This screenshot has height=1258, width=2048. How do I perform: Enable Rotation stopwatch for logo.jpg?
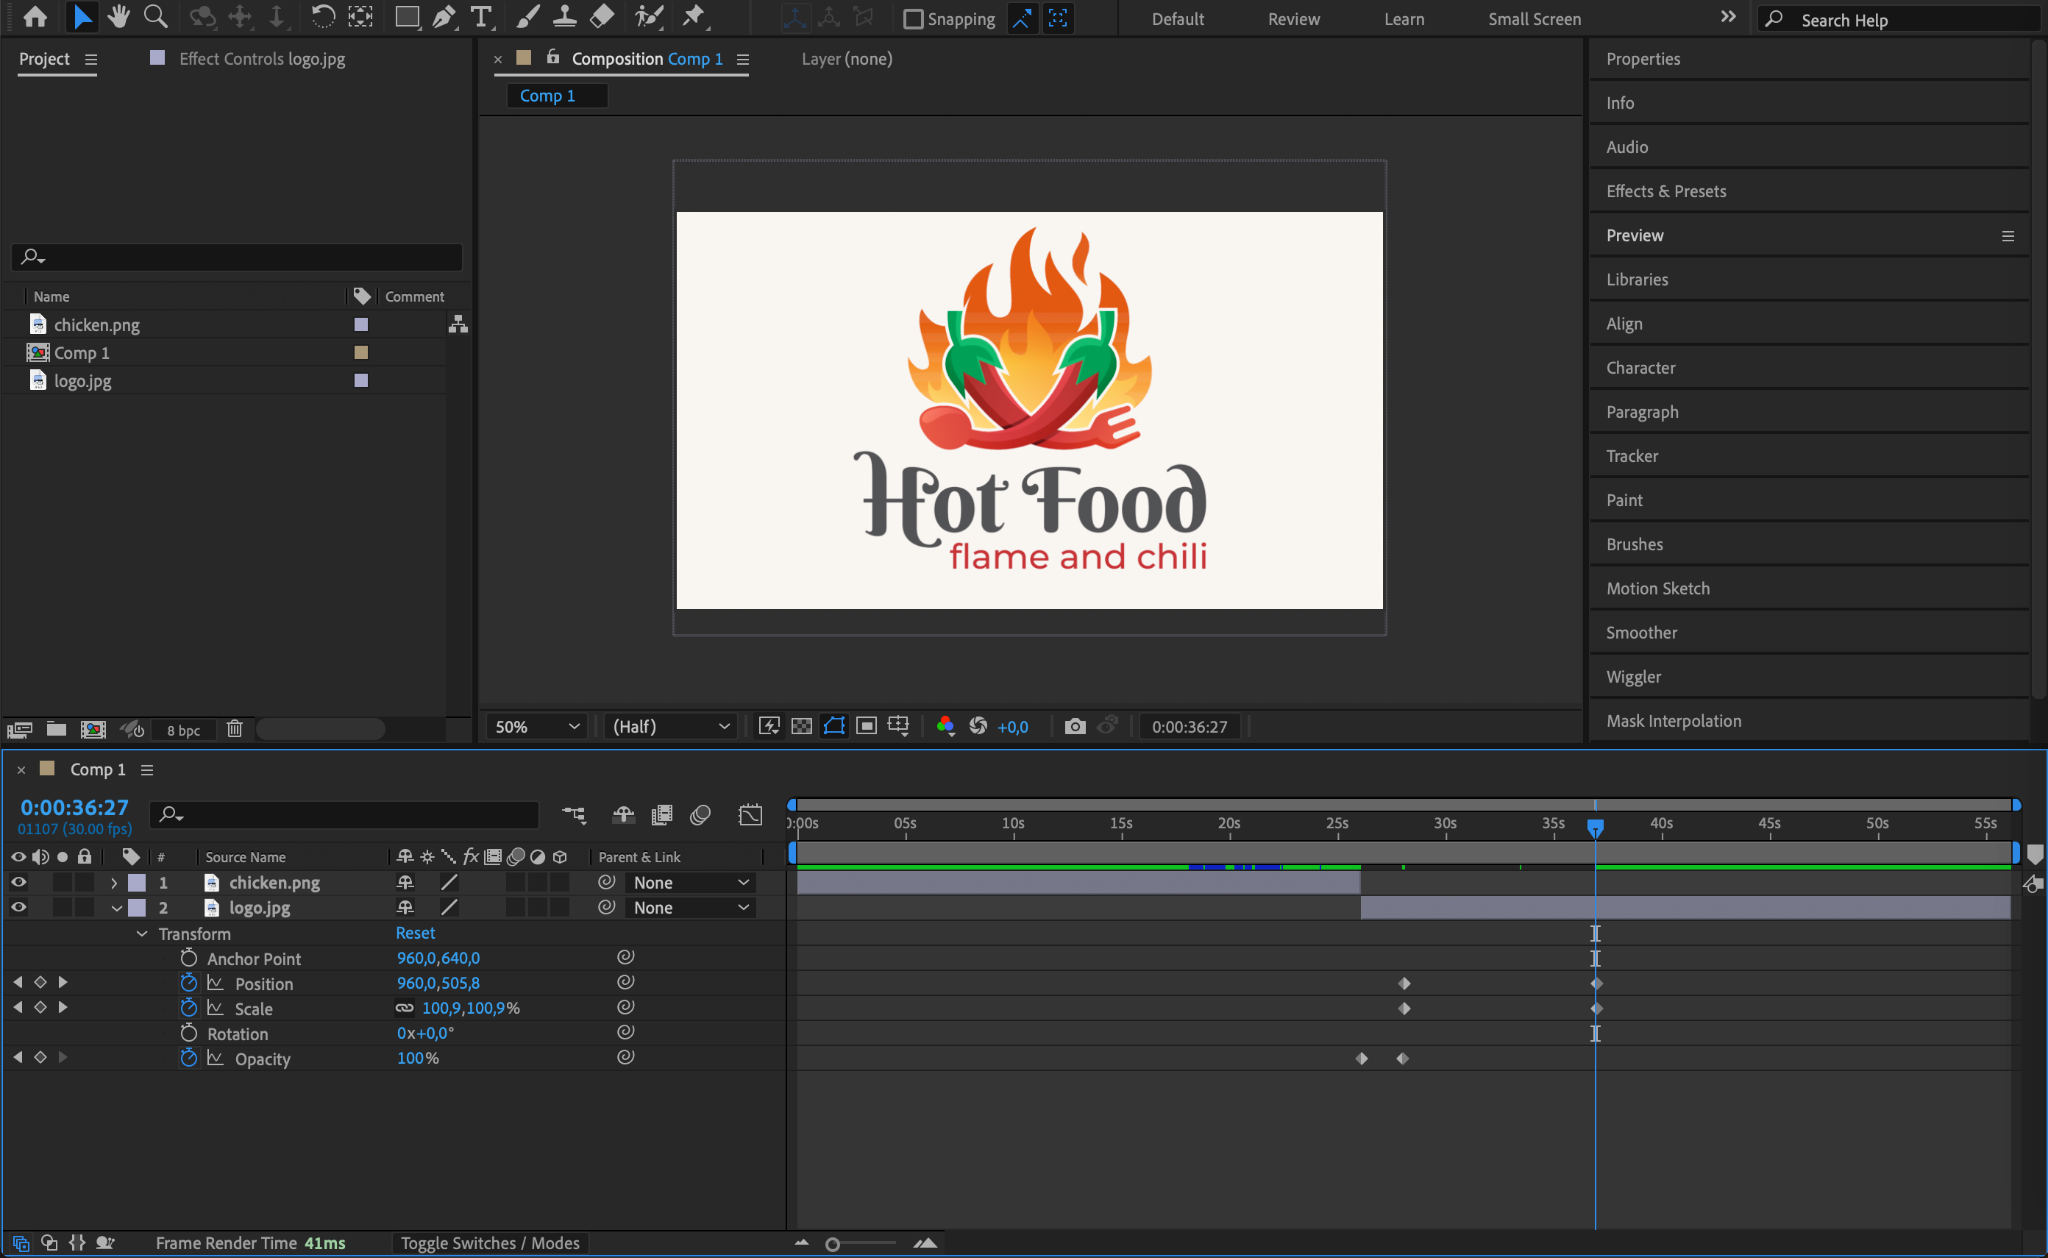tap(189, 1033)
